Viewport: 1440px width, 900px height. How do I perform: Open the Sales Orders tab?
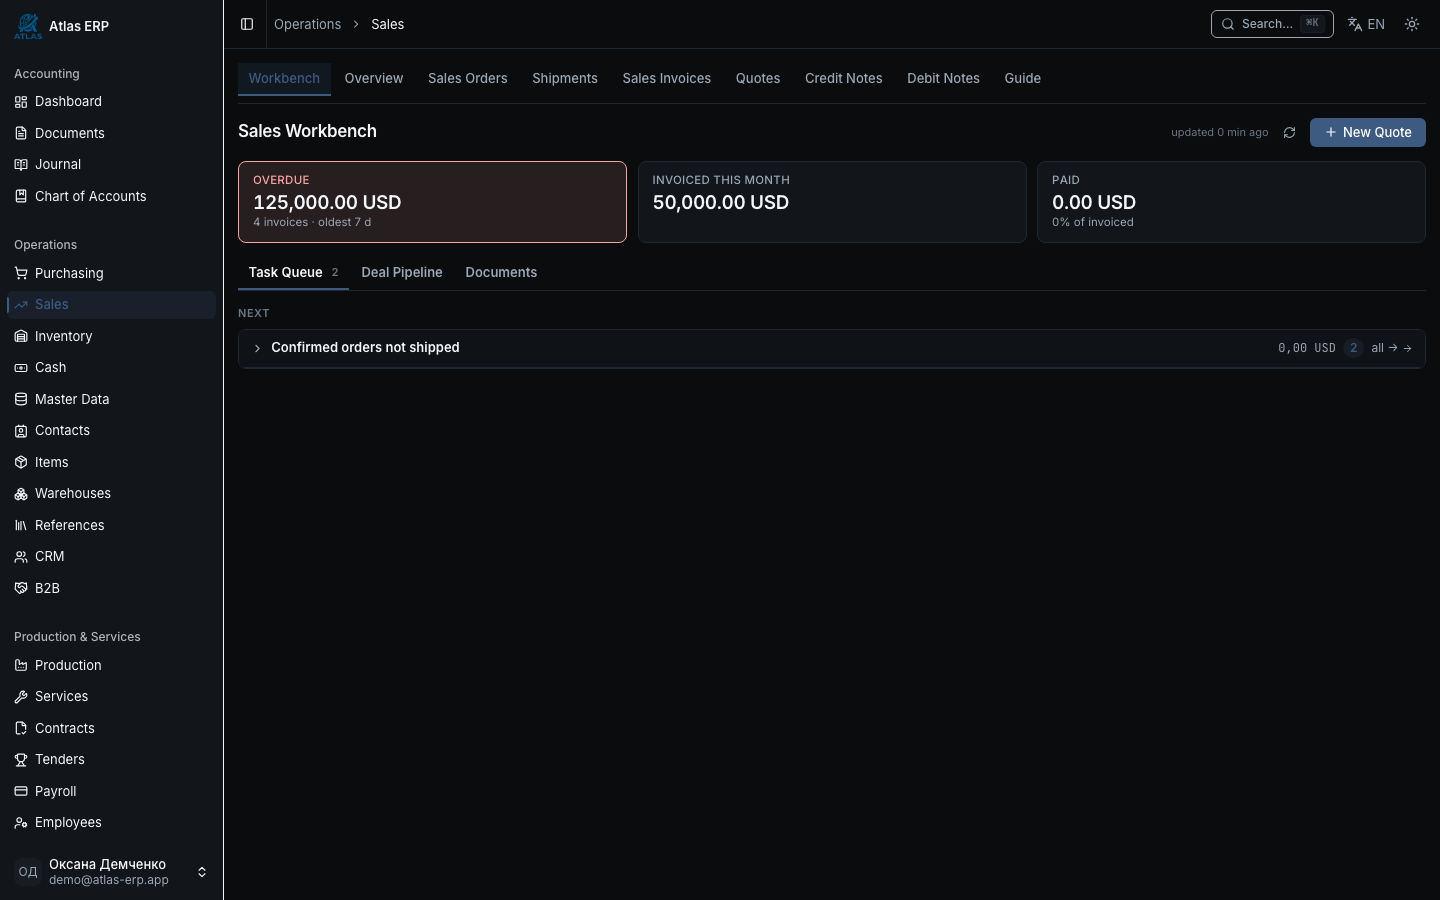(468, 79)
